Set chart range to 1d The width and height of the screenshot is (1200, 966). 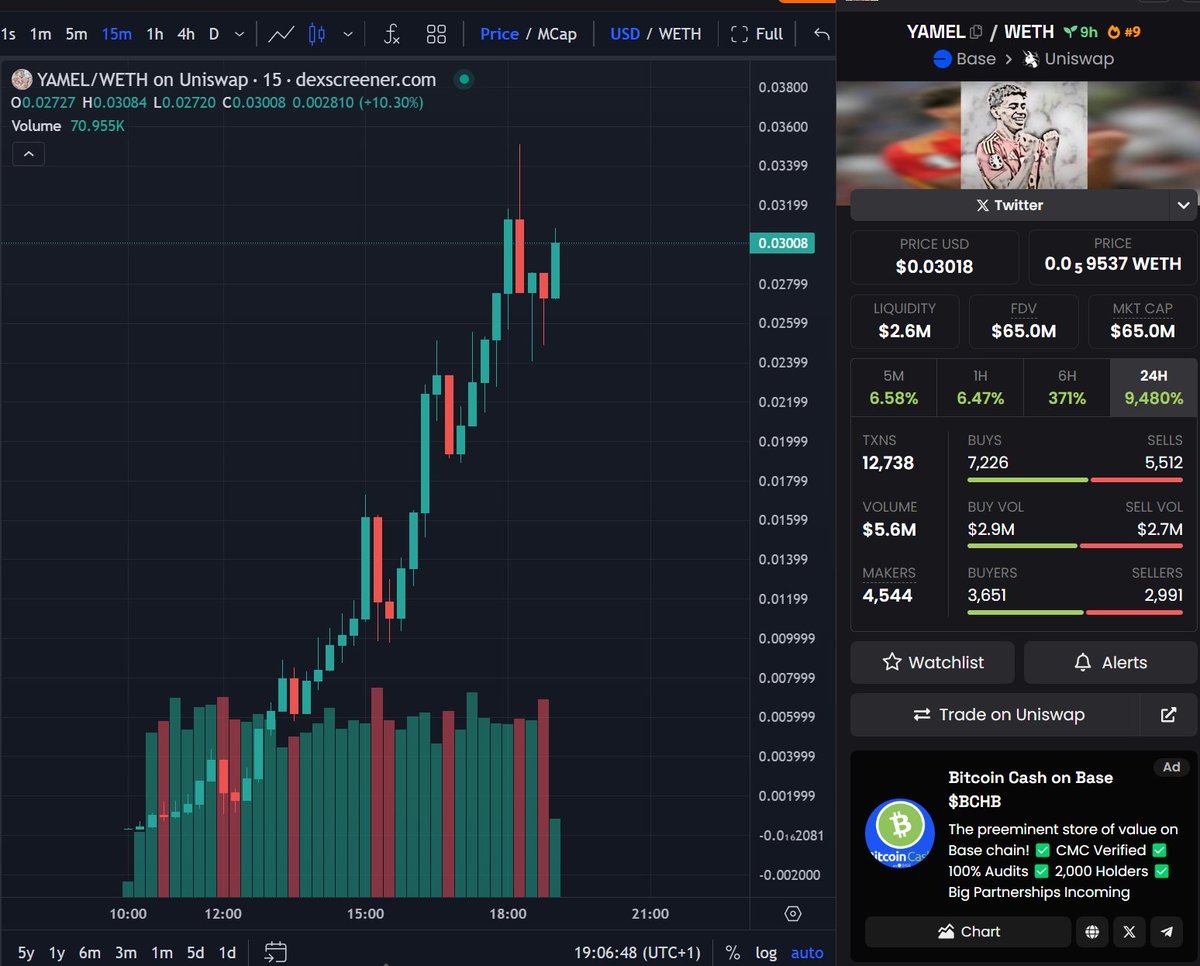(227, 953)
